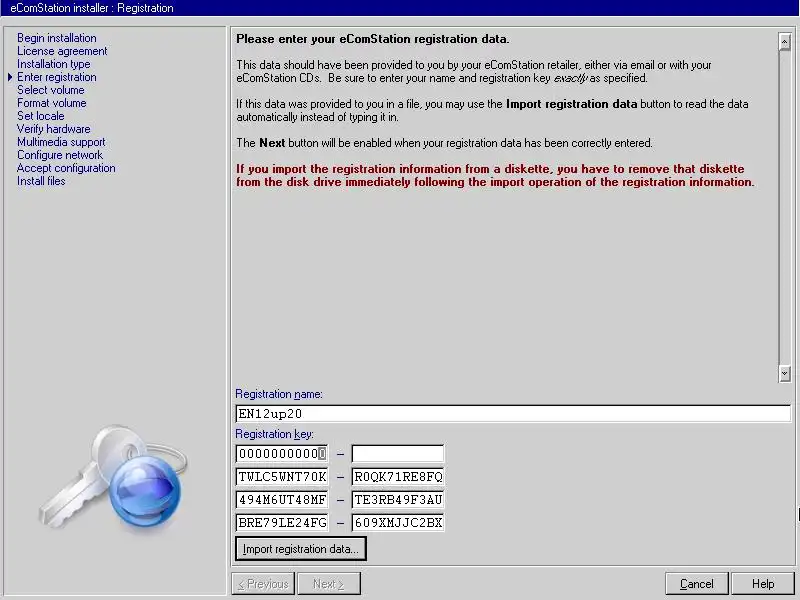Click the empty registration key field
Screen dimensions: 800x600
click(397, 454)
